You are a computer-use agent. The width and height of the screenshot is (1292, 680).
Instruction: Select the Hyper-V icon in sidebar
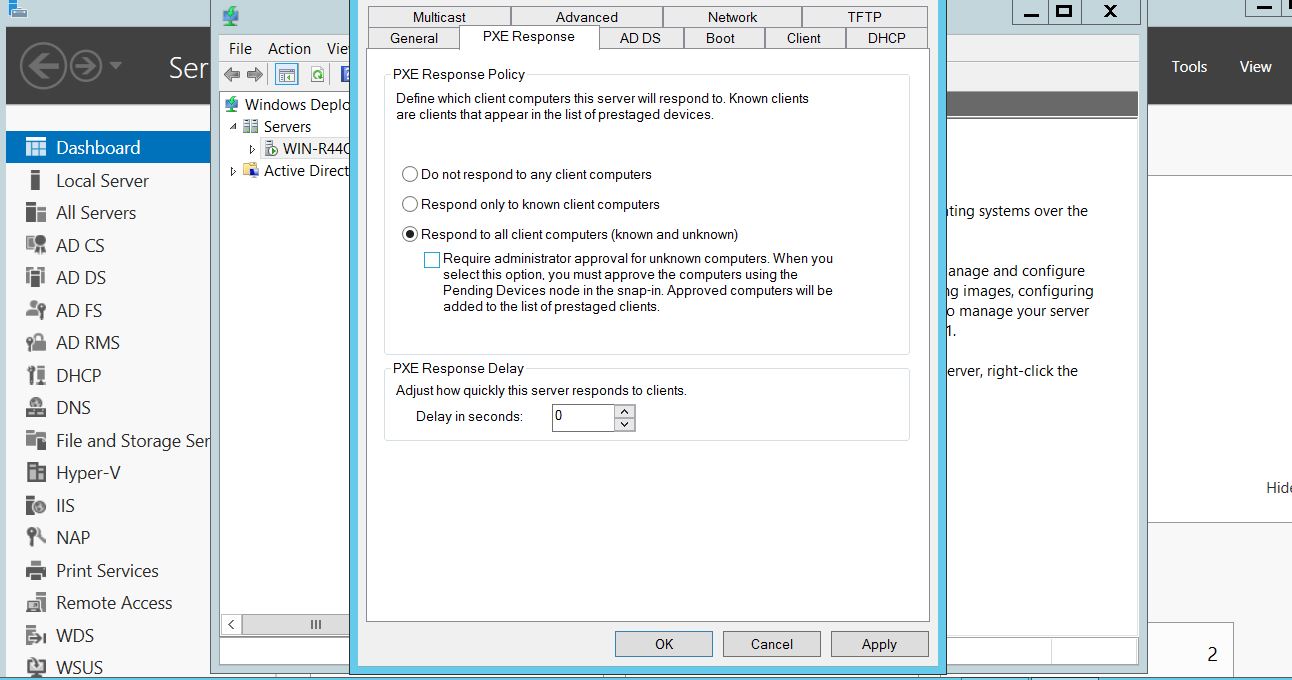pyautogui.click(x=36, y=473)
